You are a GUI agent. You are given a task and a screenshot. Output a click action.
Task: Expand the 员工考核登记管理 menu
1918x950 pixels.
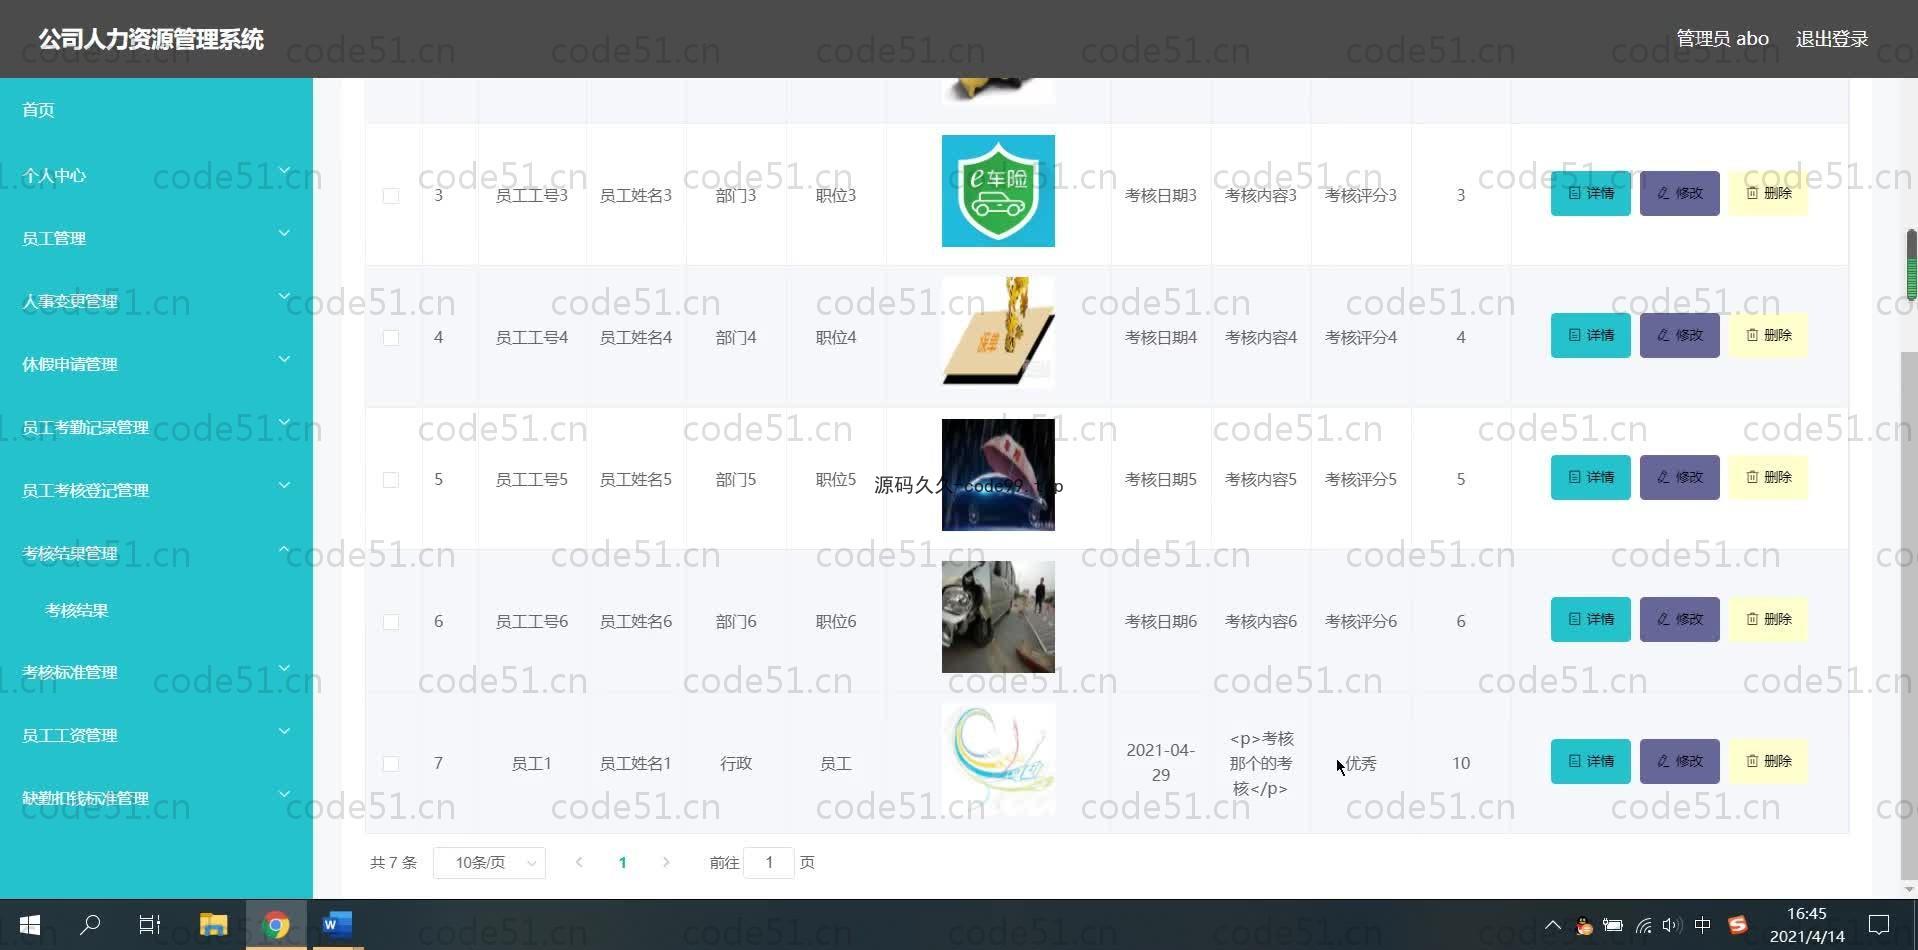pos(156,490)
